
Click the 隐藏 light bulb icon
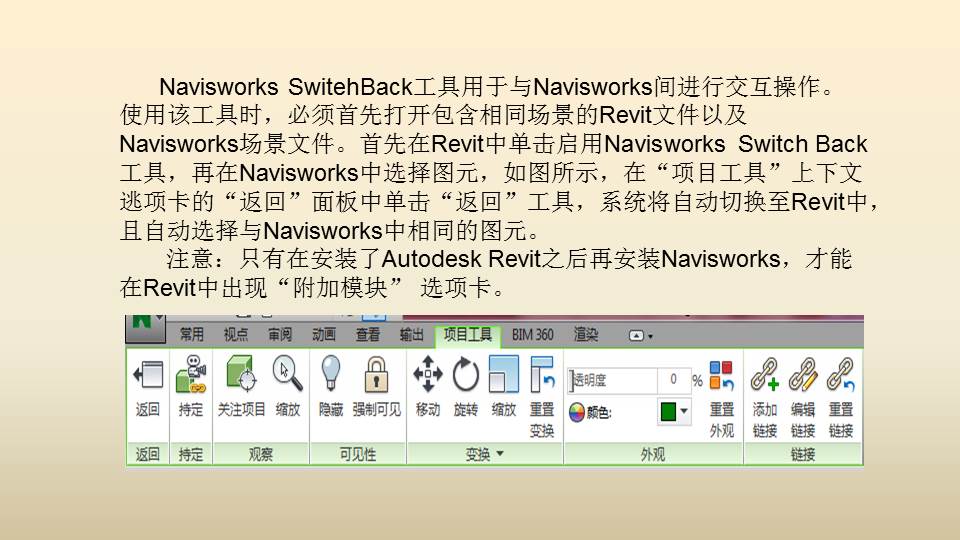331,373
